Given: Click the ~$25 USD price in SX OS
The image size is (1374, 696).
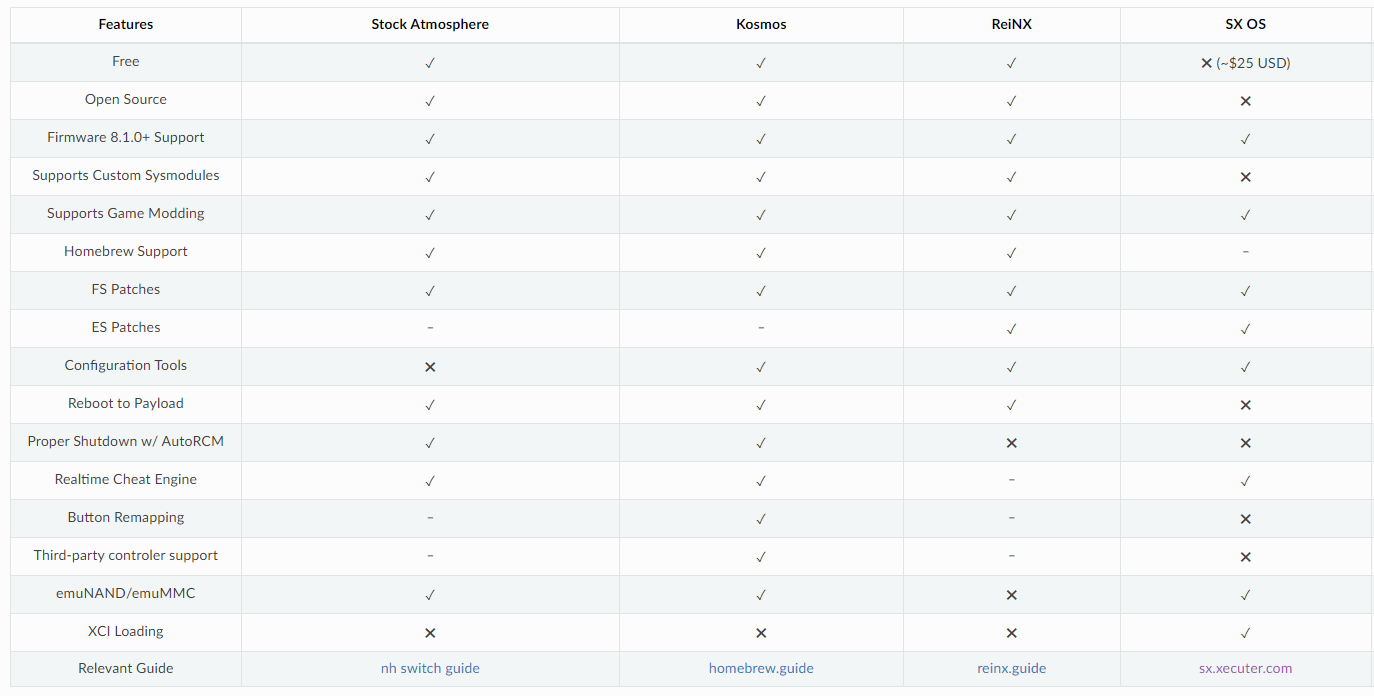Looking at the screenshot, I should pos(1253,63).
